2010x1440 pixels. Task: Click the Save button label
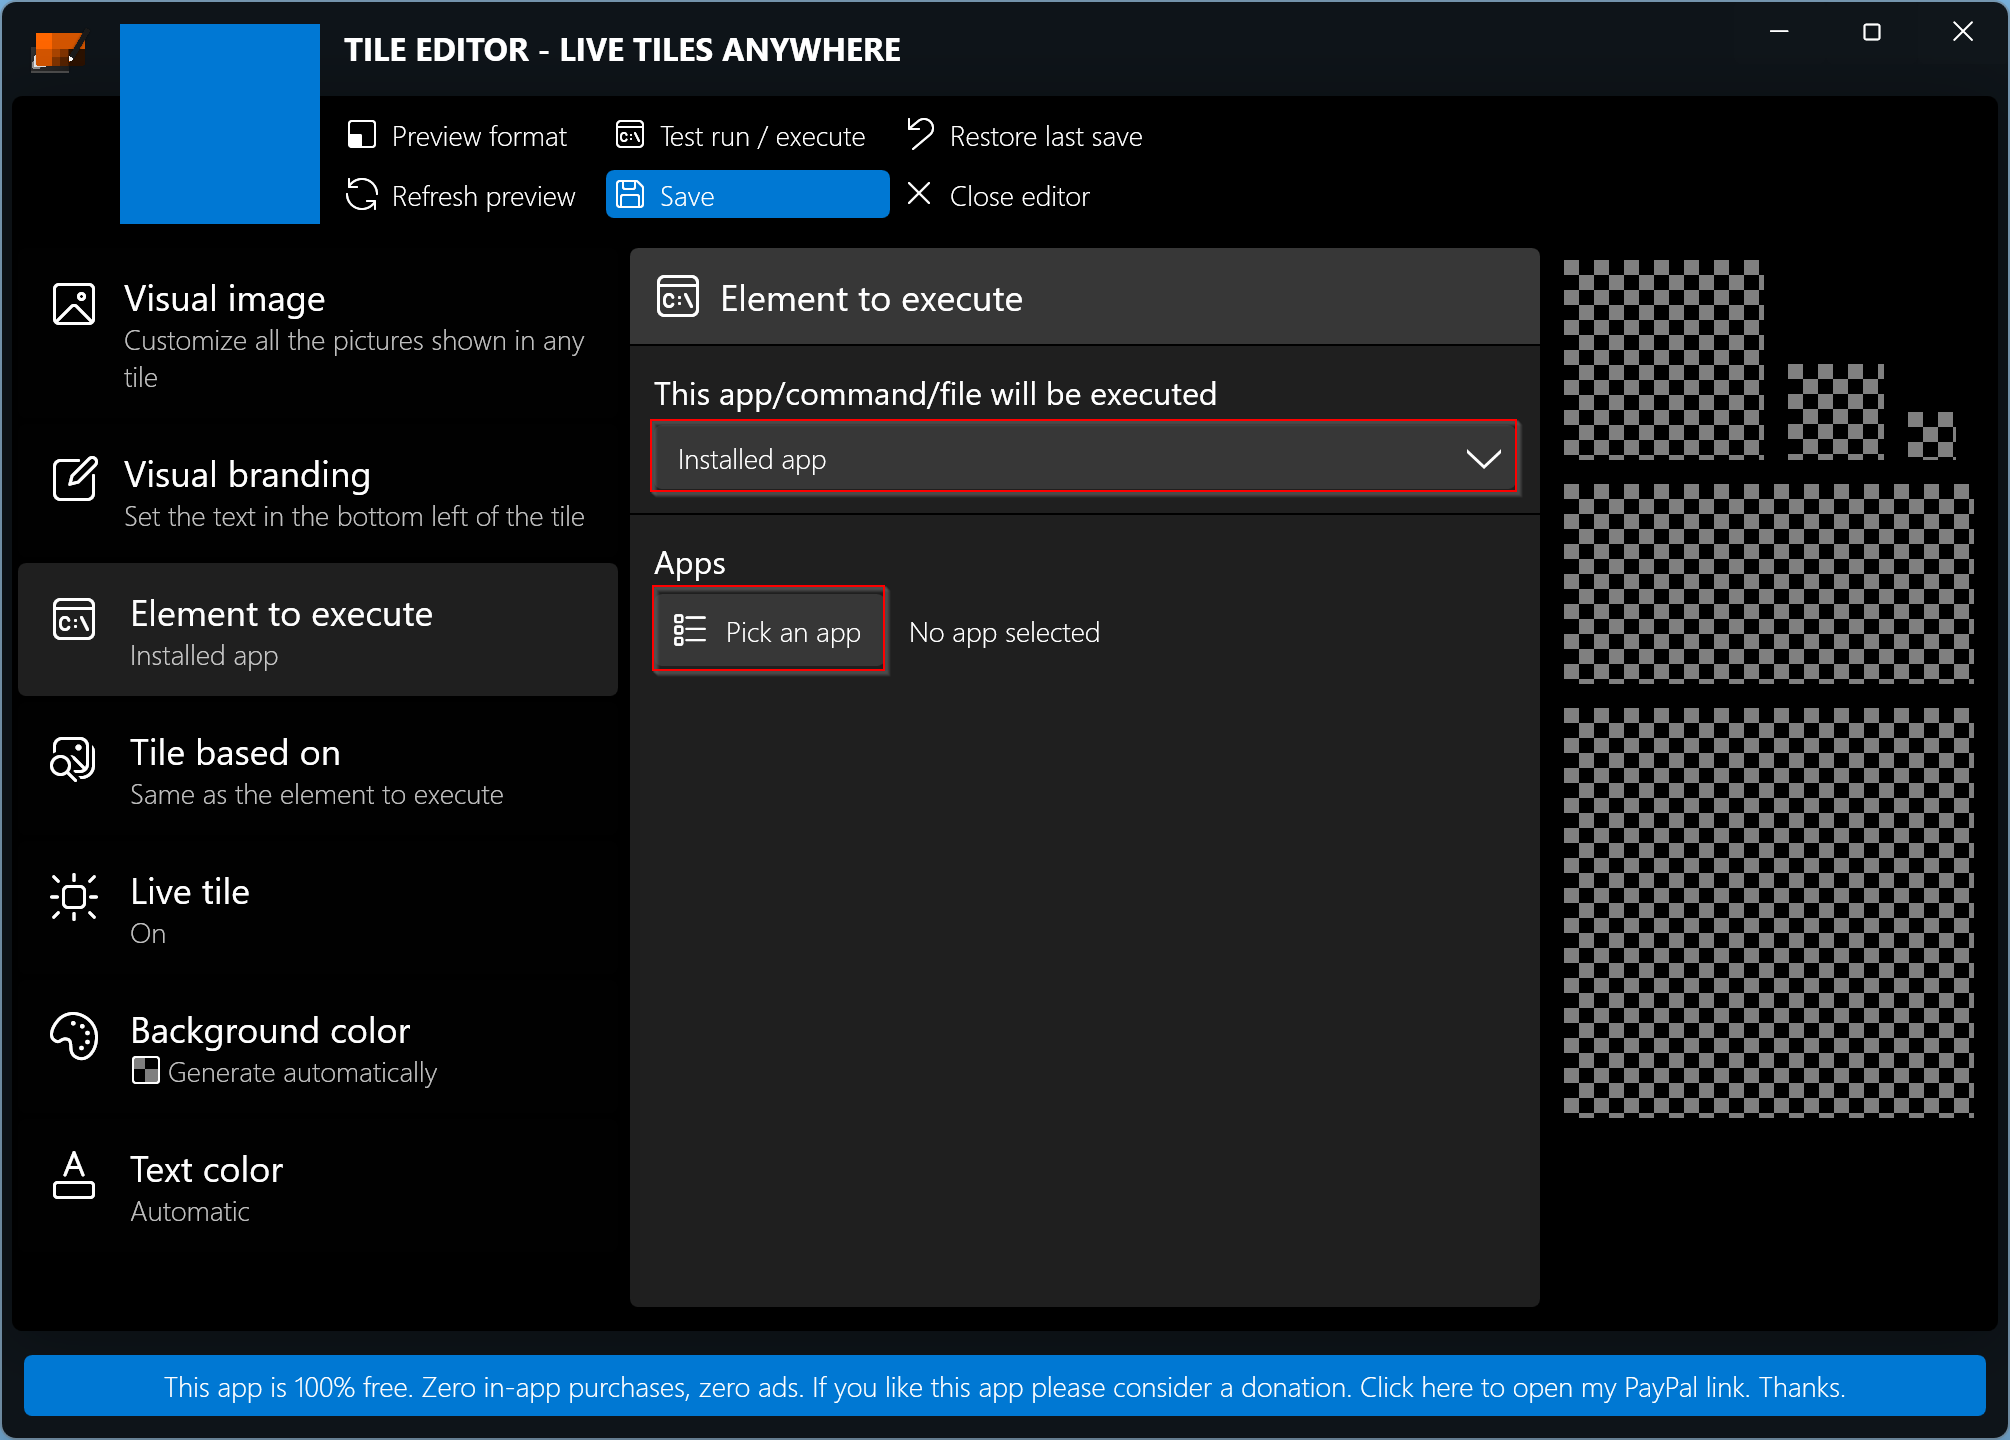click(687, 196)
